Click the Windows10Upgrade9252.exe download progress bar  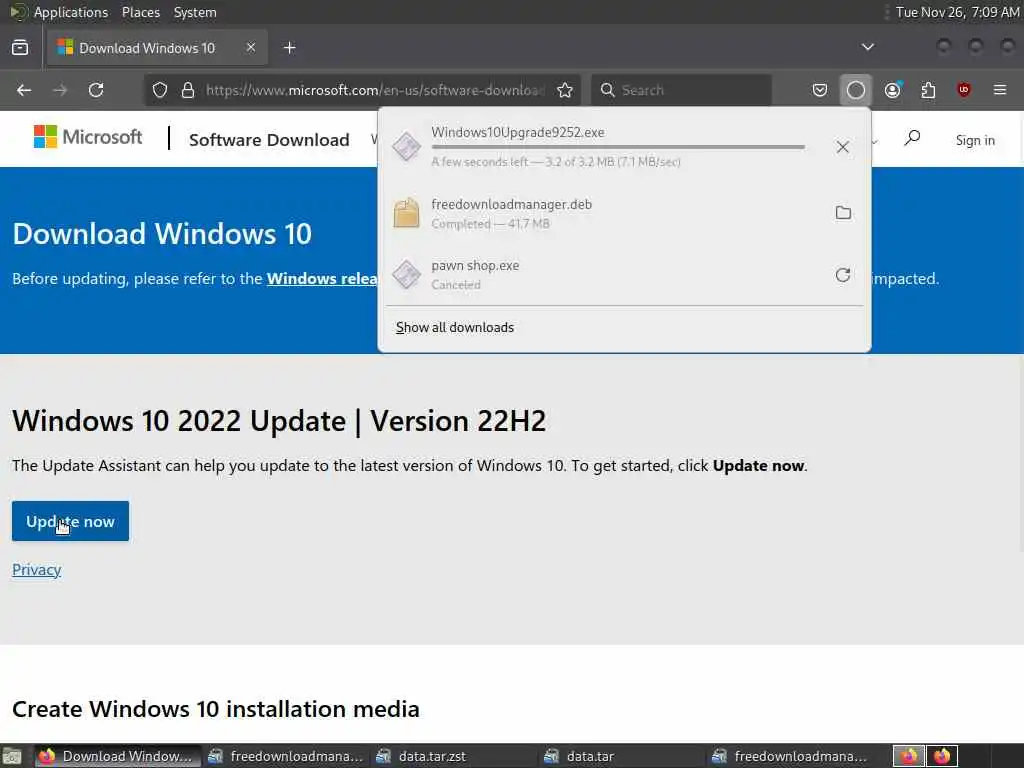point(618,147)
